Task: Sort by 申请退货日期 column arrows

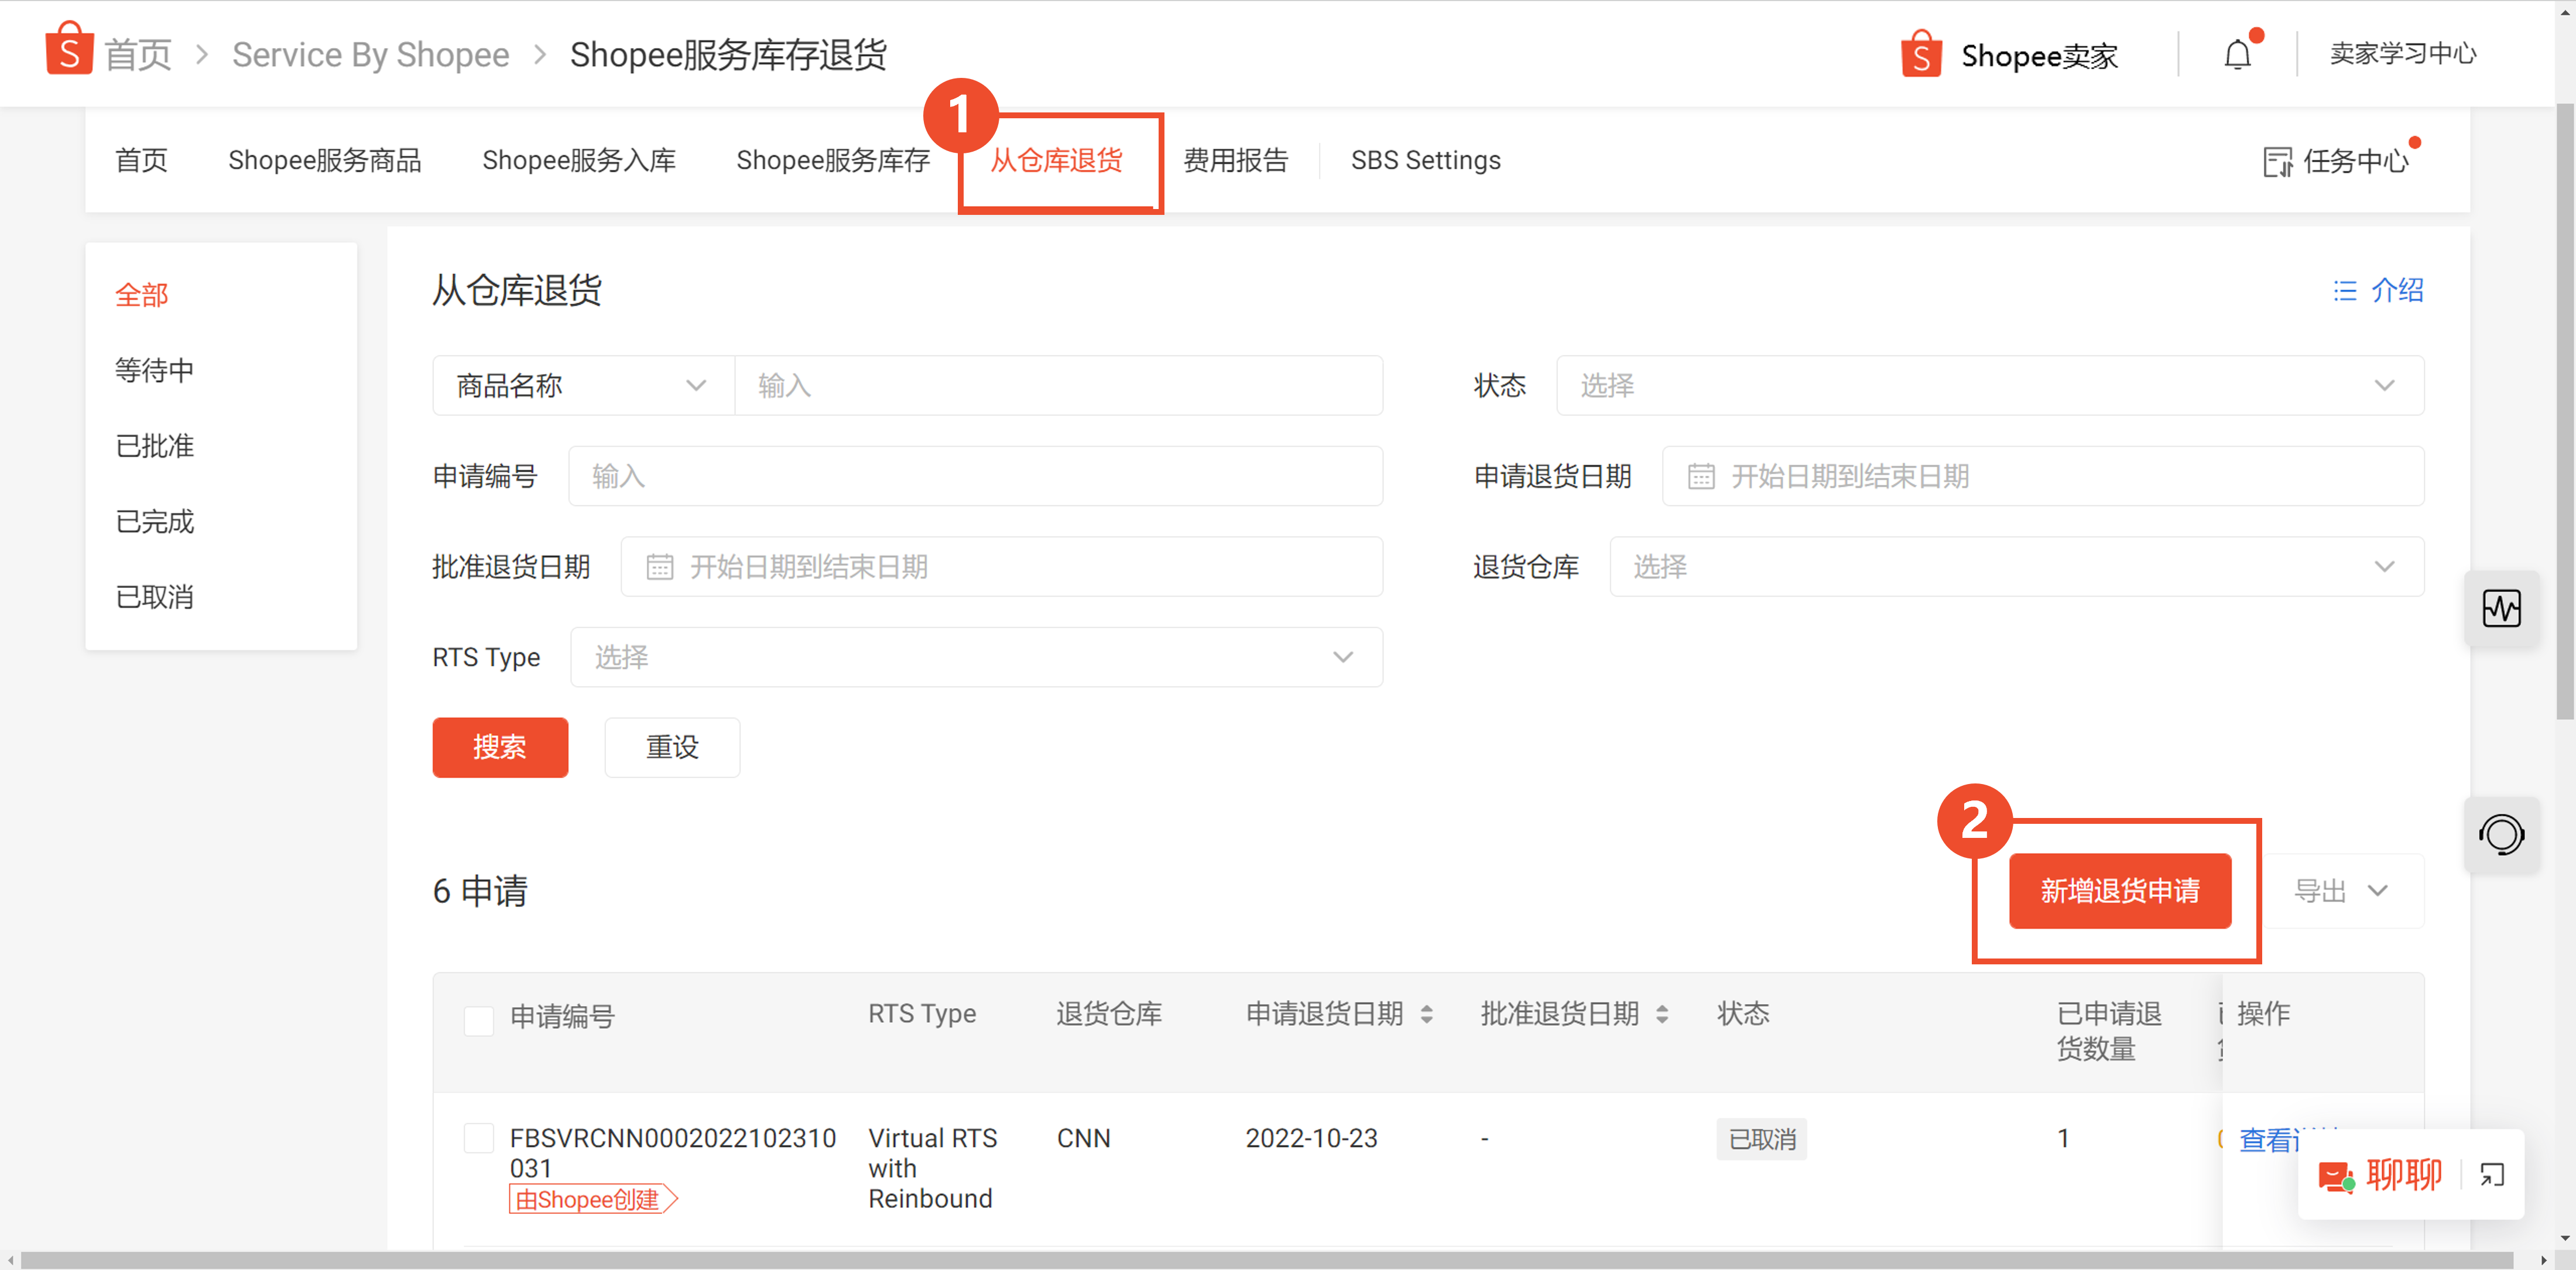Action: pos(1427,1014)
